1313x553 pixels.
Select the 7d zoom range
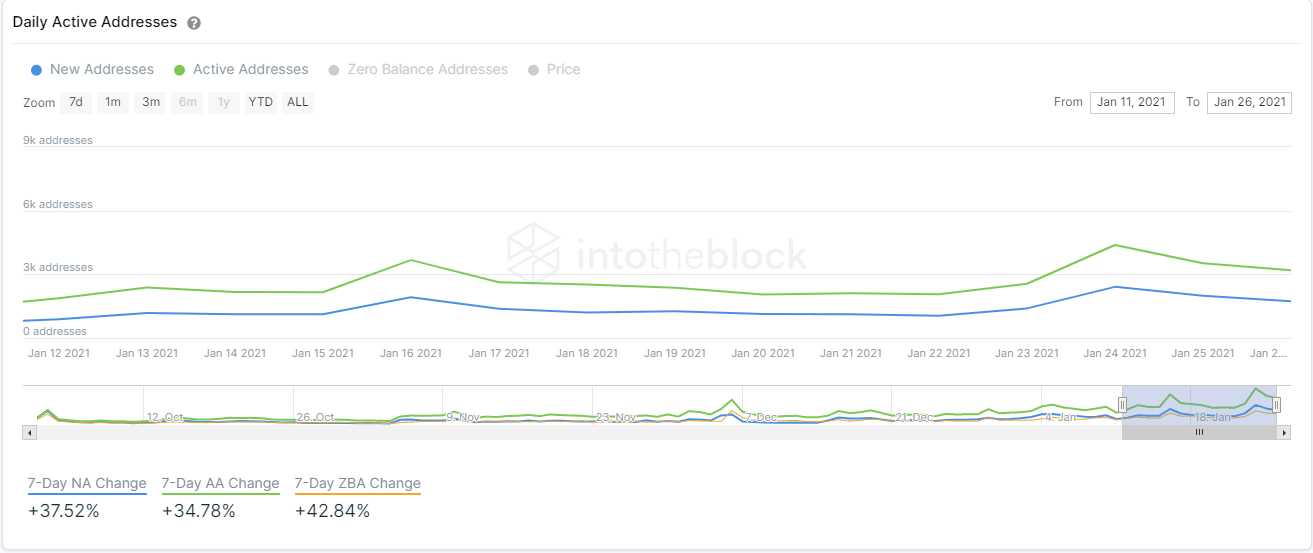[76, 102]
